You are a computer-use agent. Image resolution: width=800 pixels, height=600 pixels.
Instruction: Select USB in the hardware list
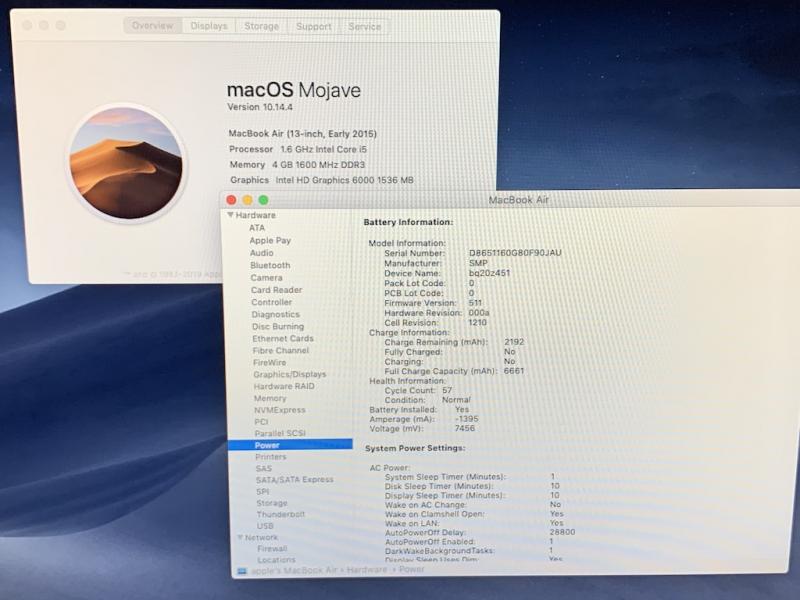tap(265, 526)
